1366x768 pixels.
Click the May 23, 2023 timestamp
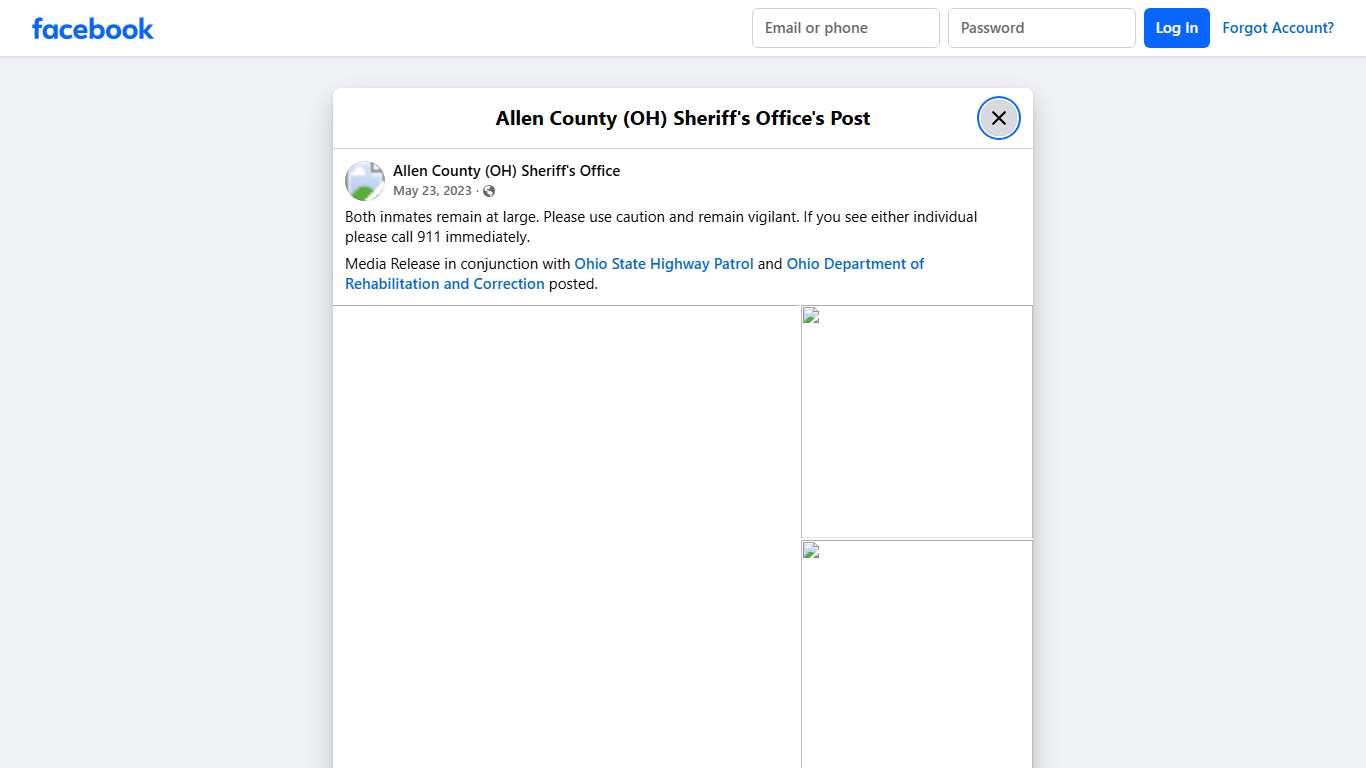click(432, 191)
